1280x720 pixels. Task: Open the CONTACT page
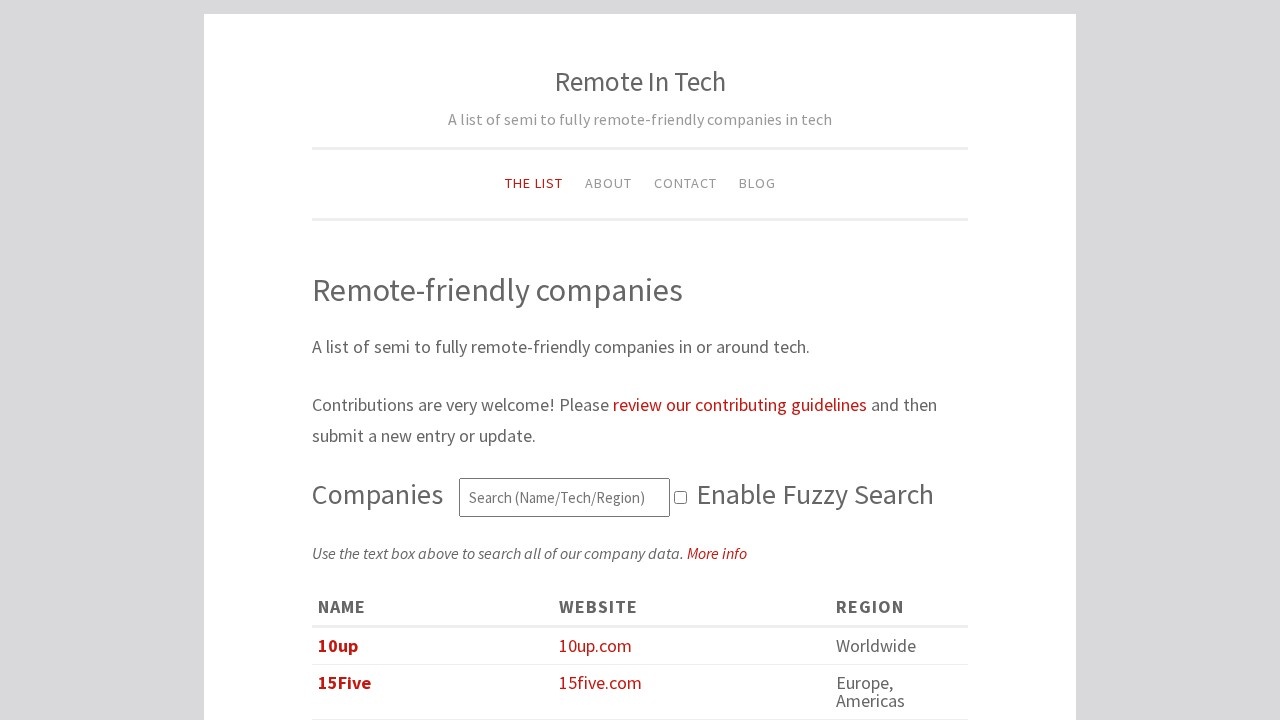tap(685, 183)
